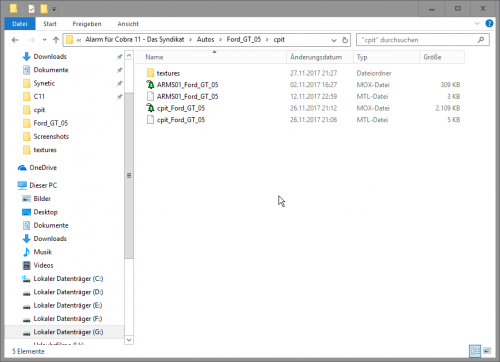This screenshot has width=500, height=362.
Task: Select Dieser PC in navigation pane
Action: [43, 185]
